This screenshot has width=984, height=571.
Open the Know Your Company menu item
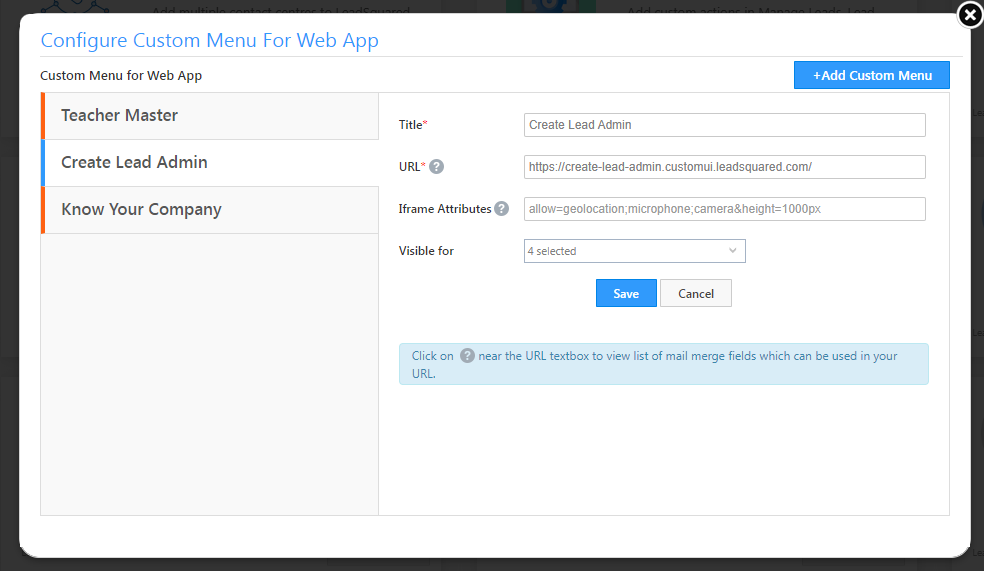[210, 210]
